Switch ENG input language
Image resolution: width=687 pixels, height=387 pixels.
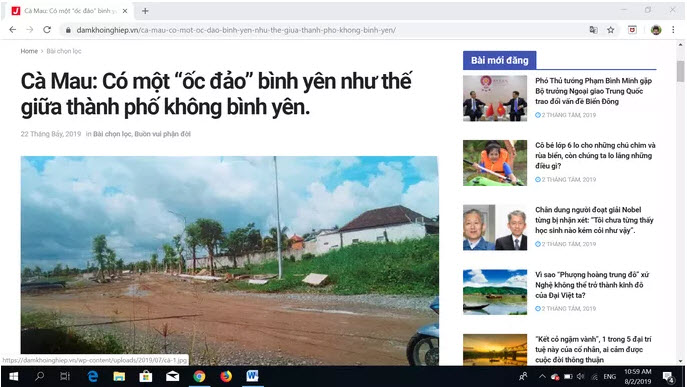[609, 376]
